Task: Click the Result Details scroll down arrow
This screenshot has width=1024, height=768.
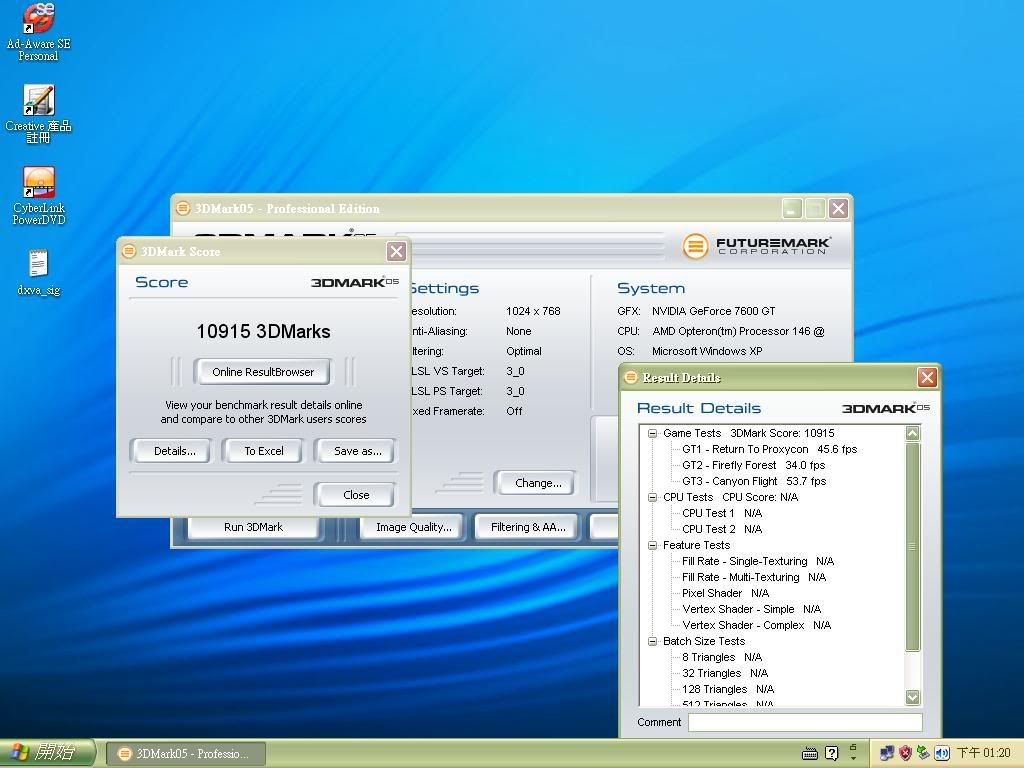Action: (912, 697)
